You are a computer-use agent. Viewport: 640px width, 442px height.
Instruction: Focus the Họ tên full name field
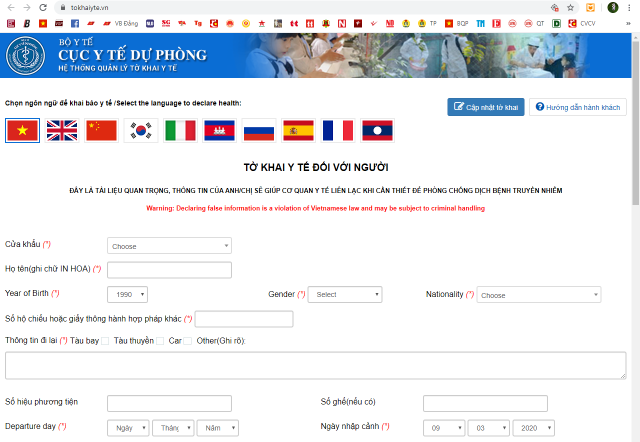click(x=169, y=270)
